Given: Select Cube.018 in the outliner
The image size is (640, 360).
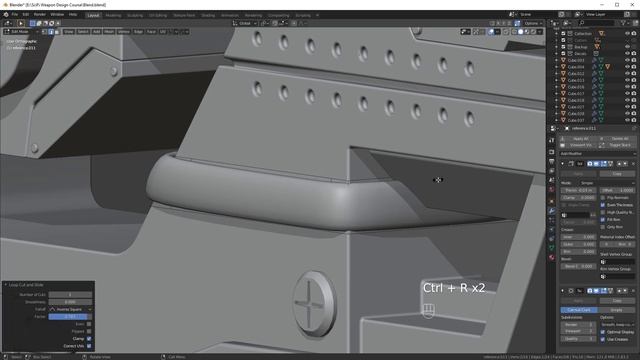Looking at the screenshot, I should [x=576, y=100].
